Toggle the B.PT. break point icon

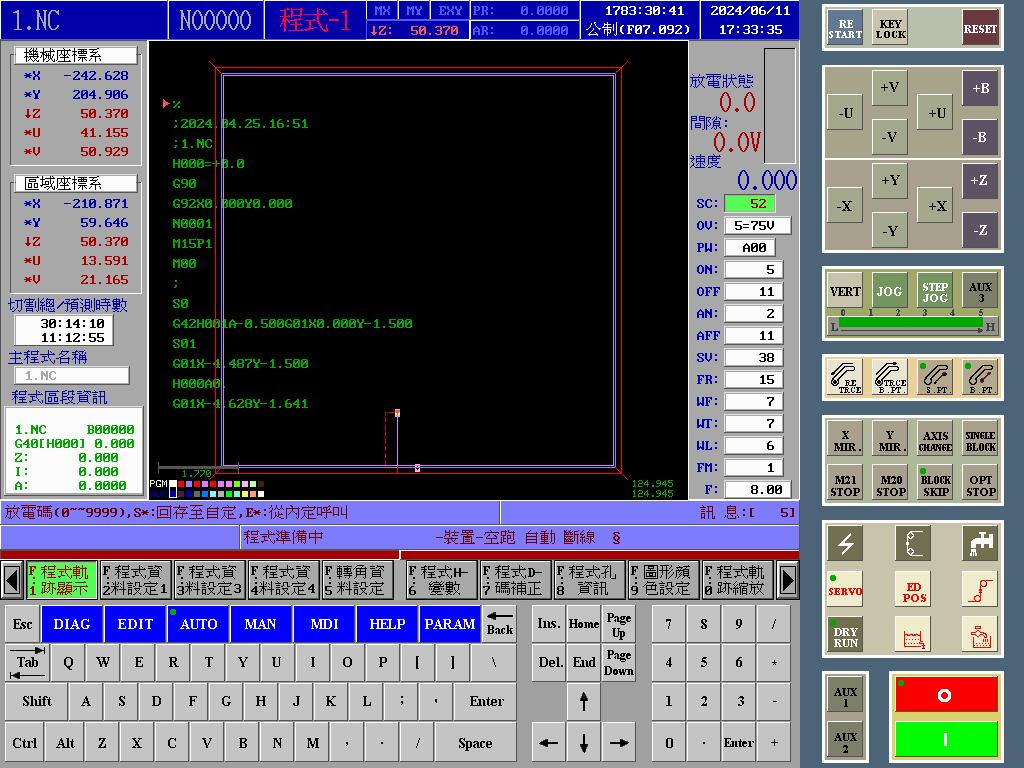coord(980,377)
